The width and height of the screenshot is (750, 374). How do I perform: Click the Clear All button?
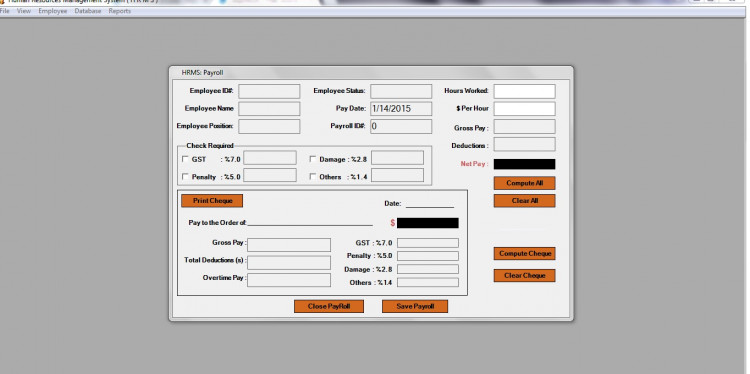pyautogui.click(x=525, y=201)
